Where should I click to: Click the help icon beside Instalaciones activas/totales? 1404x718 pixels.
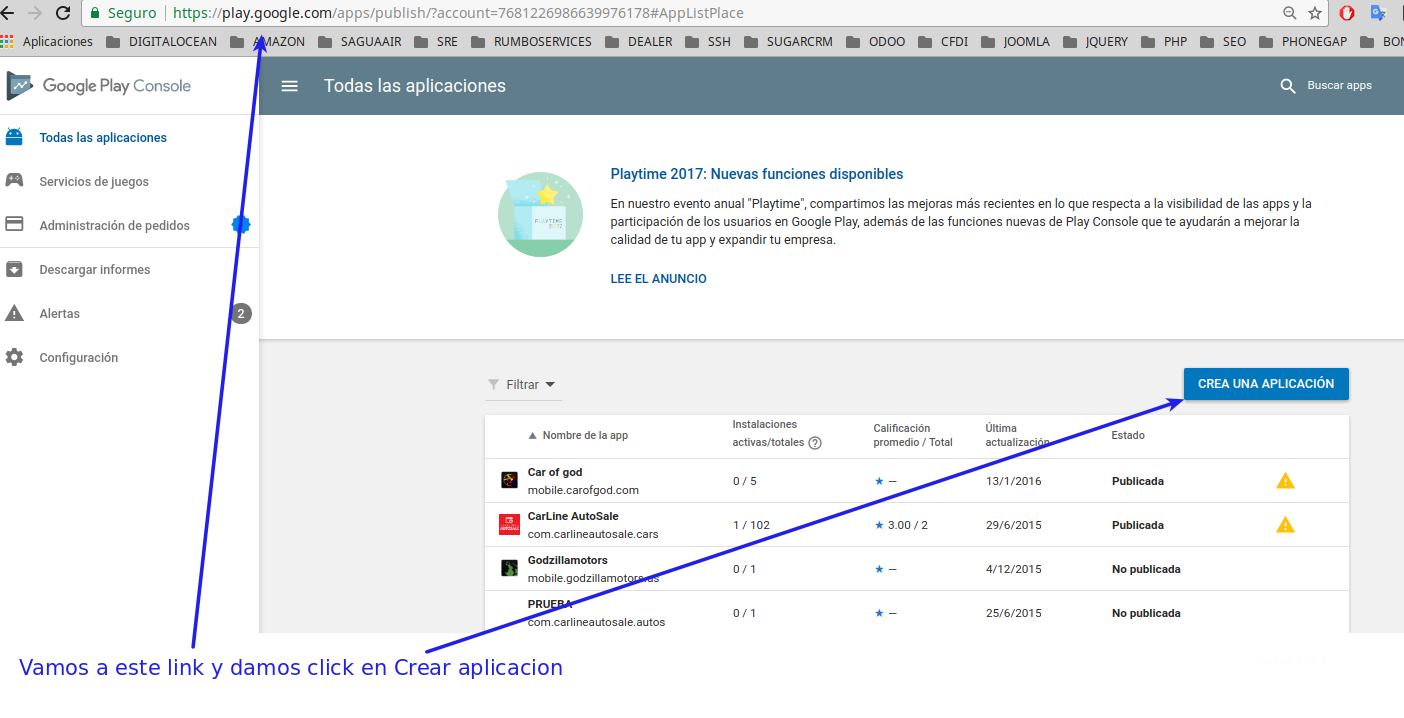tap(815, 443)
